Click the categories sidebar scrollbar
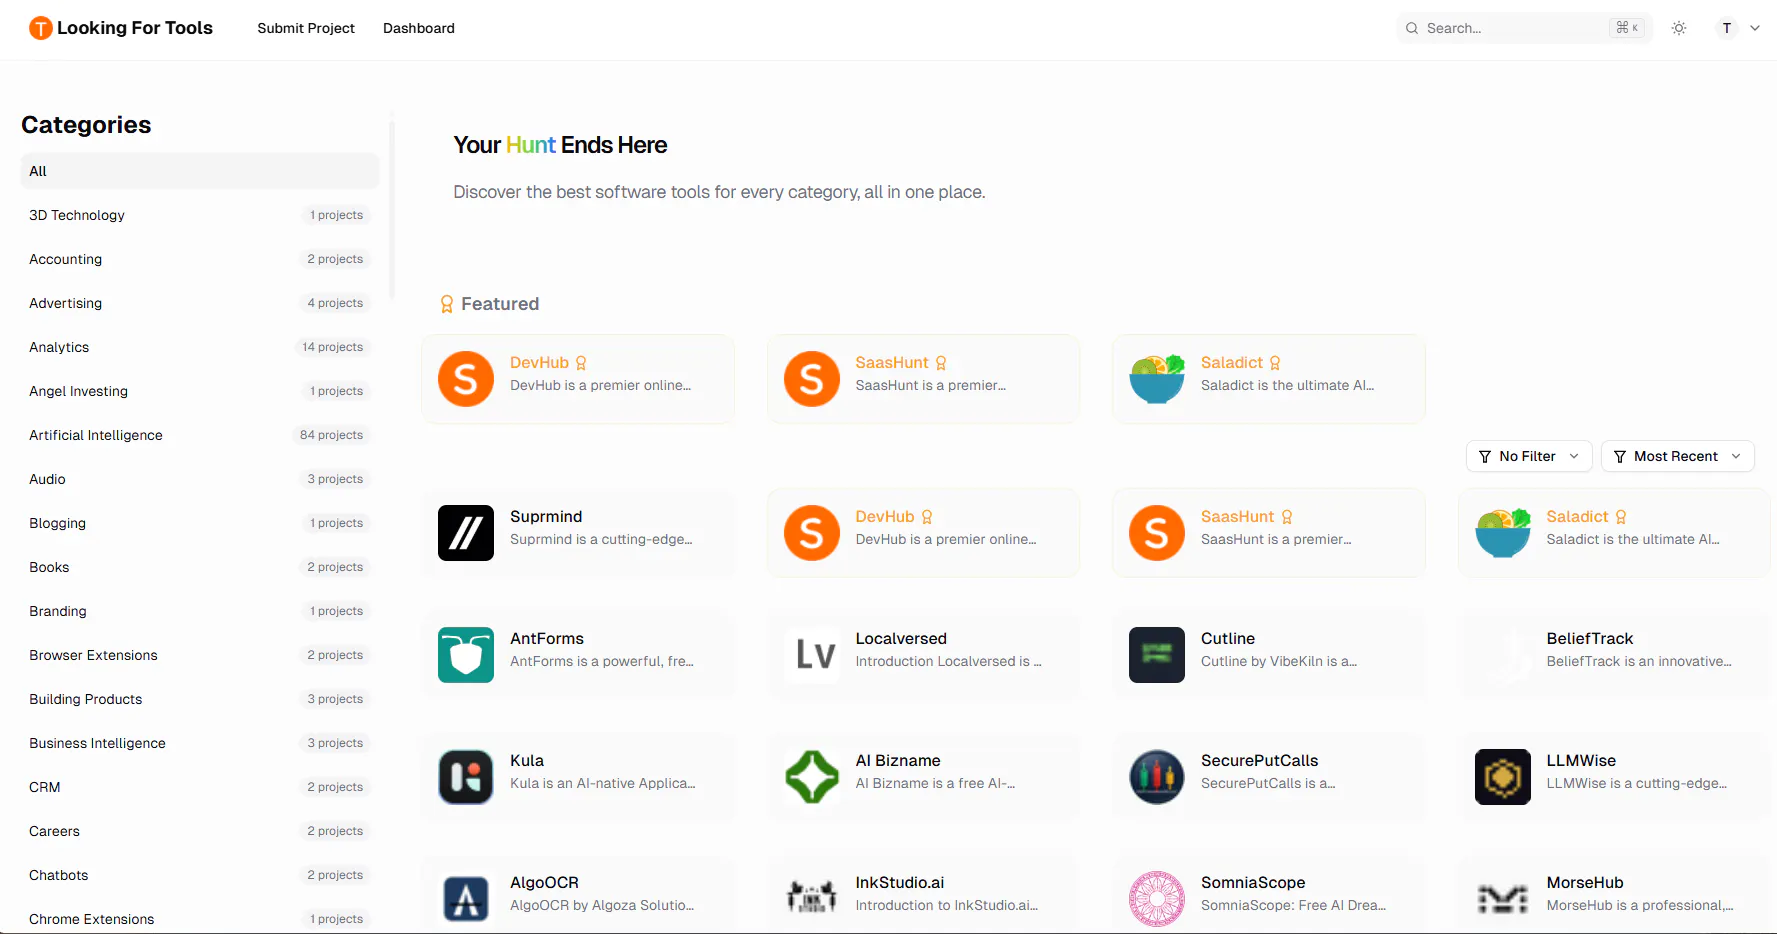This screenshot has height=934, width=1777. (392, 210)
